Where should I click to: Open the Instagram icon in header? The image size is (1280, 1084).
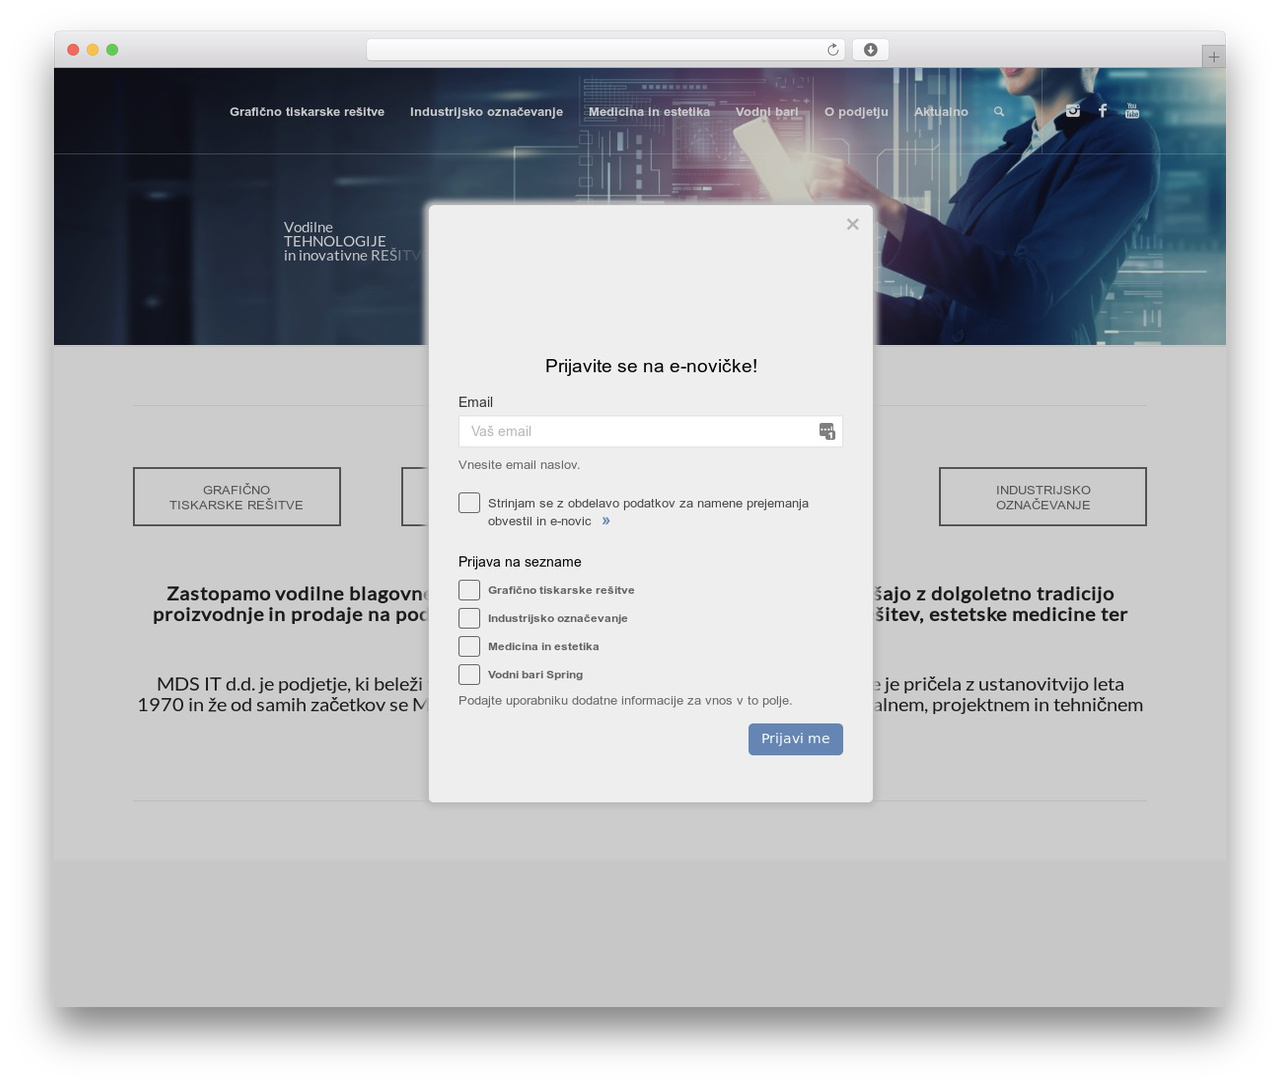click(x=1072, y=111)
